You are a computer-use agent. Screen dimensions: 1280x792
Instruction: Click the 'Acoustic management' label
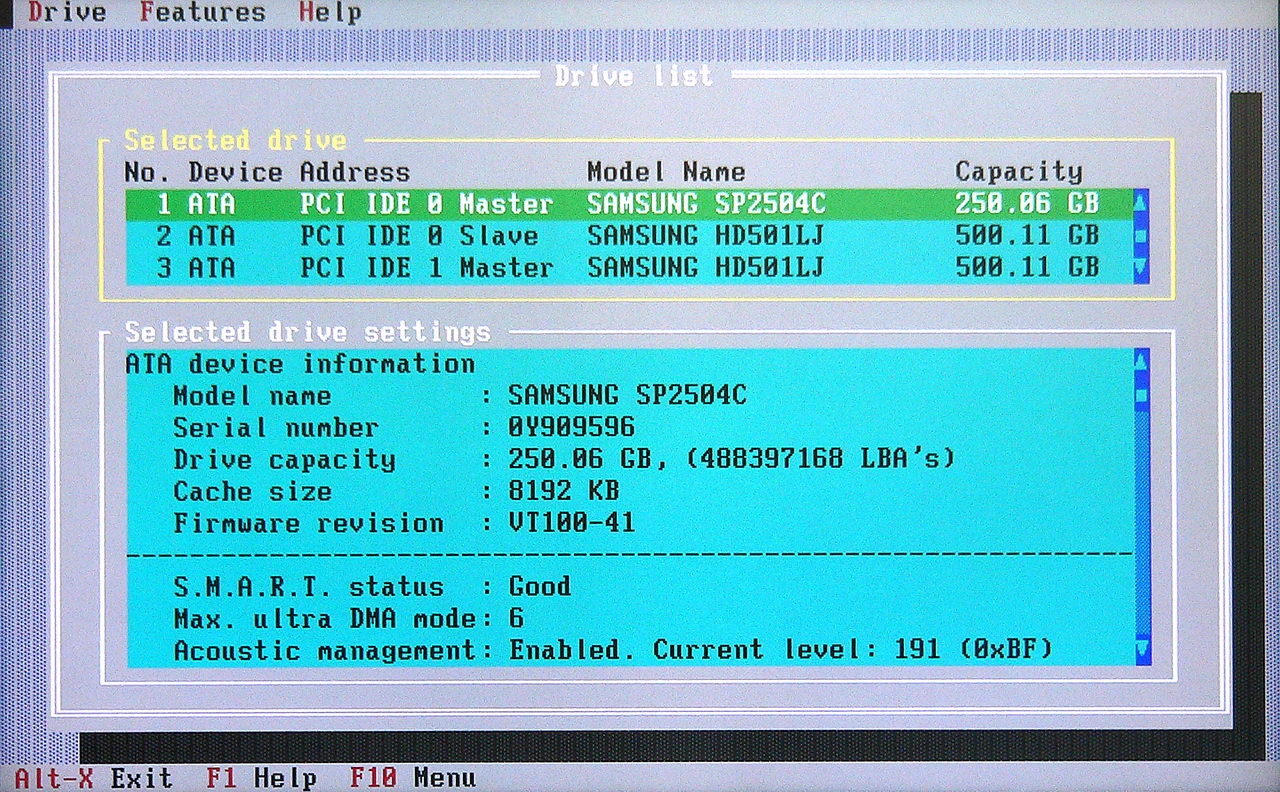324,651
